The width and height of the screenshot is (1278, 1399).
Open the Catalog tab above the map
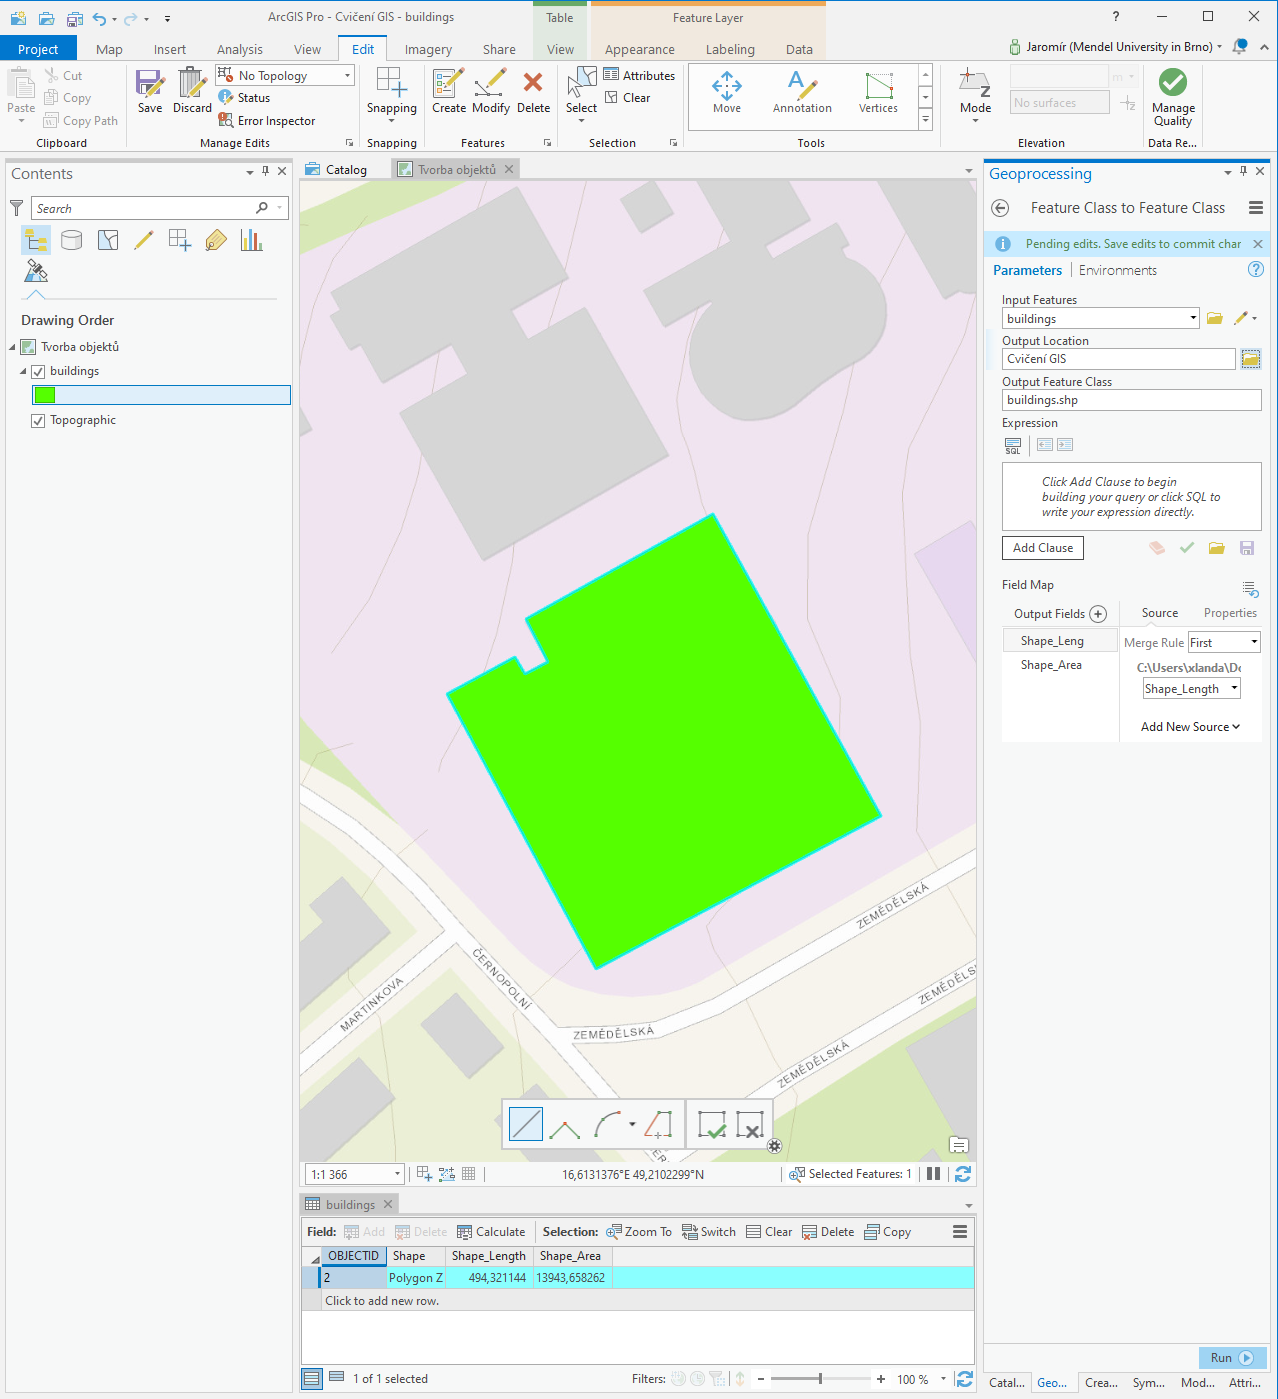(344, 168)
